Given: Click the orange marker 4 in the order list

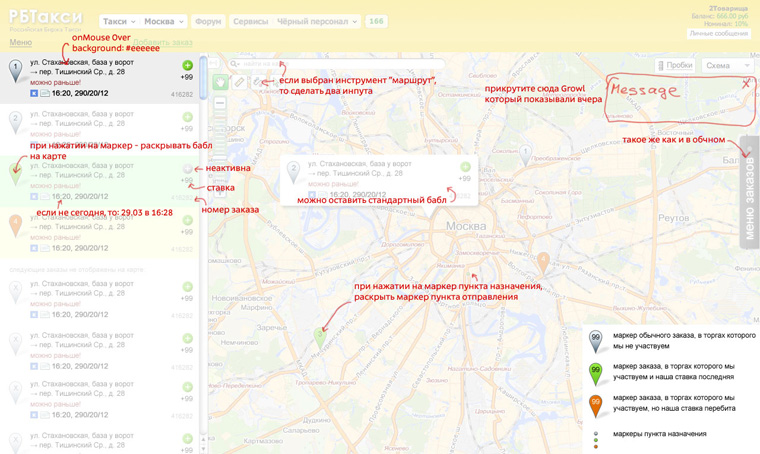Looking at the screenshot, I should coord(16,226).
